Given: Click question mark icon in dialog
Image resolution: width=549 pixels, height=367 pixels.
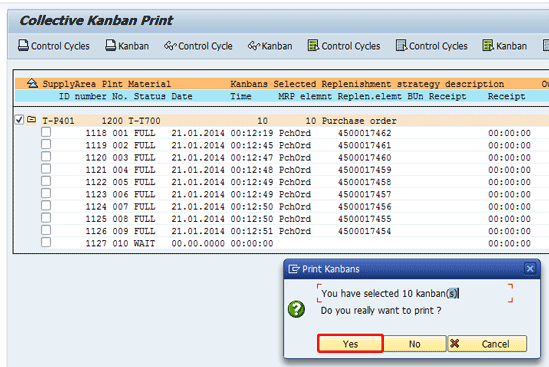Looking at the screenshot, I should click(296, 309).
